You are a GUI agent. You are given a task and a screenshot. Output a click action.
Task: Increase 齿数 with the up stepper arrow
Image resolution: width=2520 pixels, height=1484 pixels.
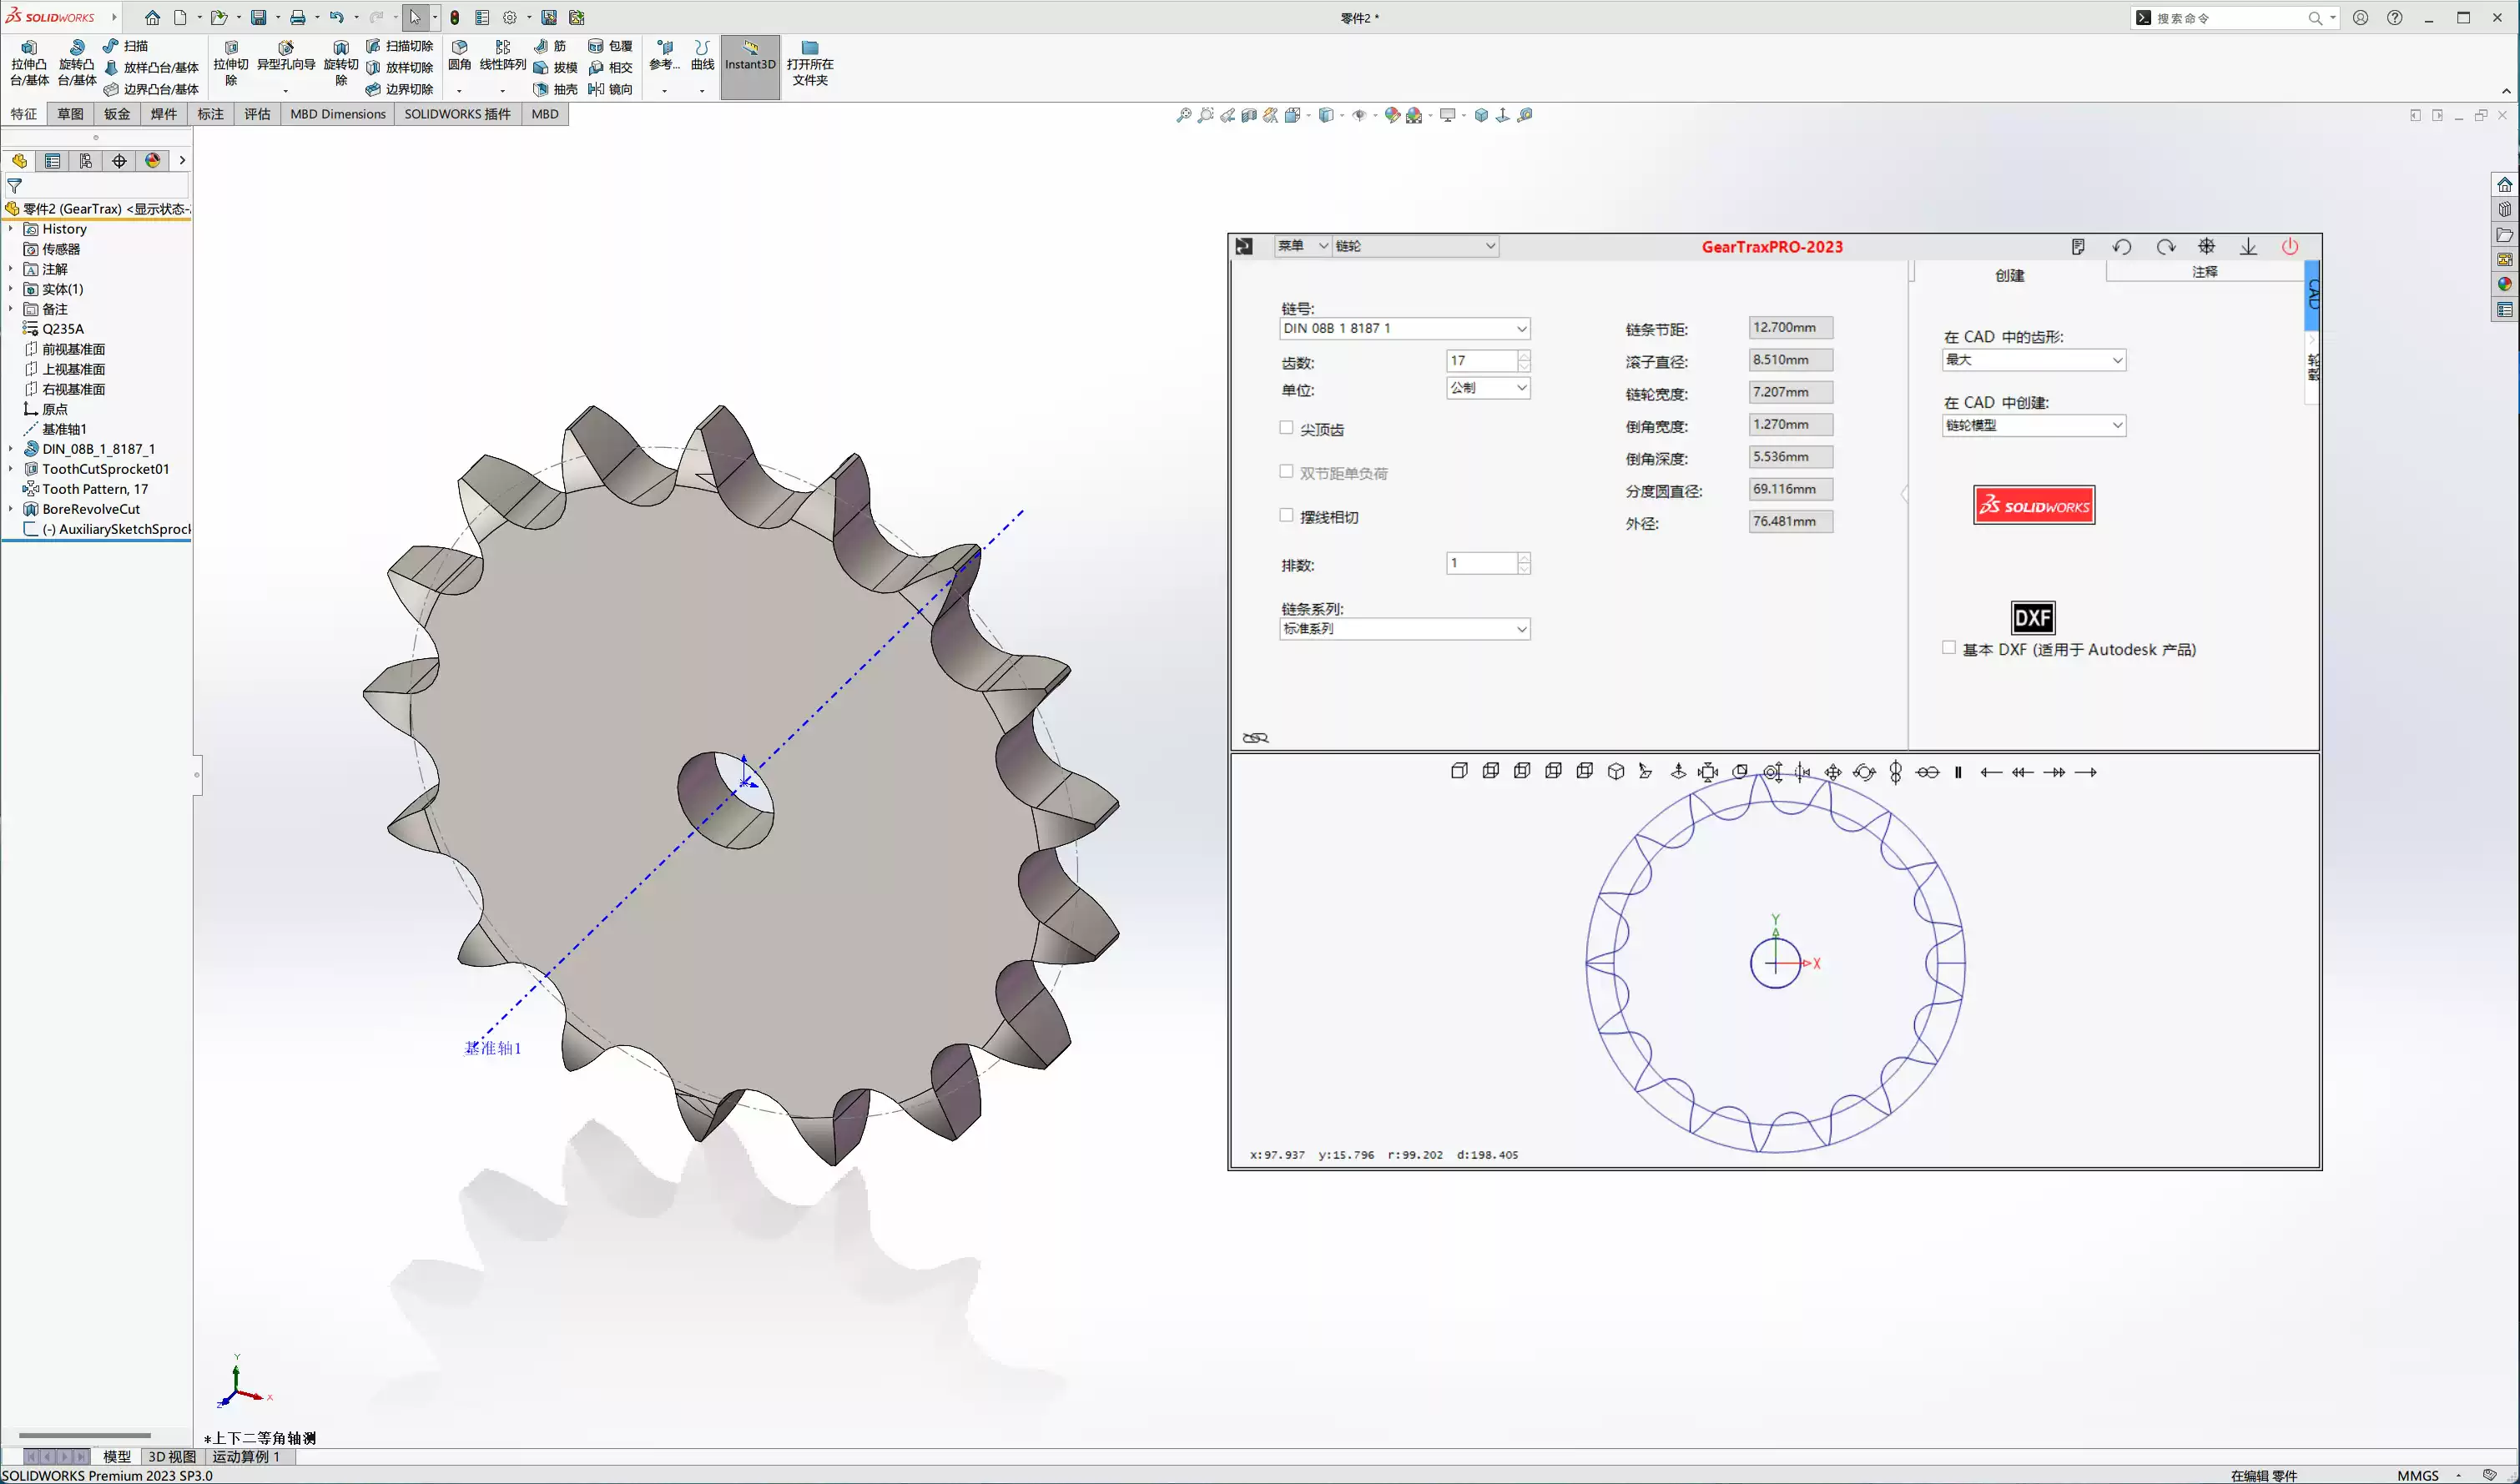point(1524,356)
